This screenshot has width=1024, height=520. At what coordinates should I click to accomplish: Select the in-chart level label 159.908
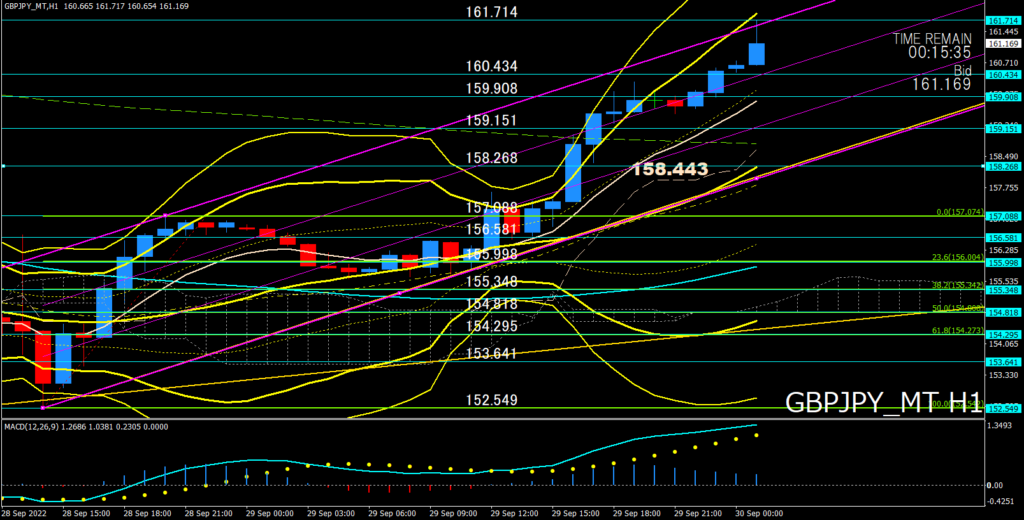point(492,89)
